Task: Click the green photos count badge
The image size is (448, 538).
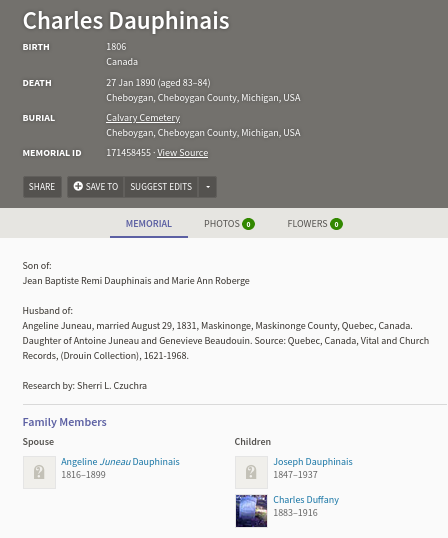Action: pyautogui.click(x=248, y=224)
